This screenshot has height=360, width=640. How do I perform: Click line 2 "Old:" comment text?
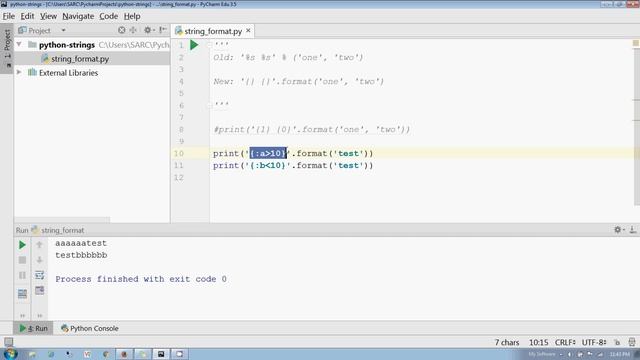tap(288, 58)
